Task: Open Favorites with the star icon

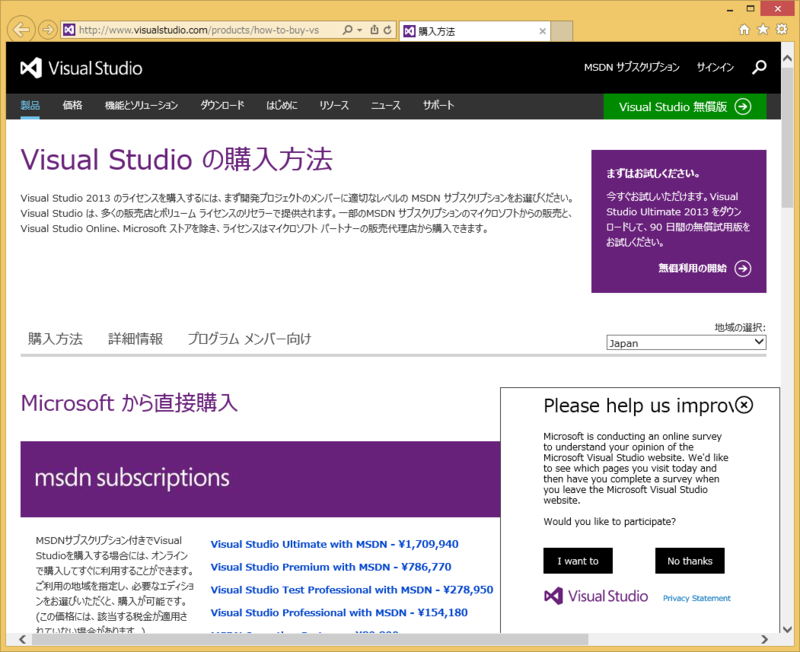Action: (763, 29)
